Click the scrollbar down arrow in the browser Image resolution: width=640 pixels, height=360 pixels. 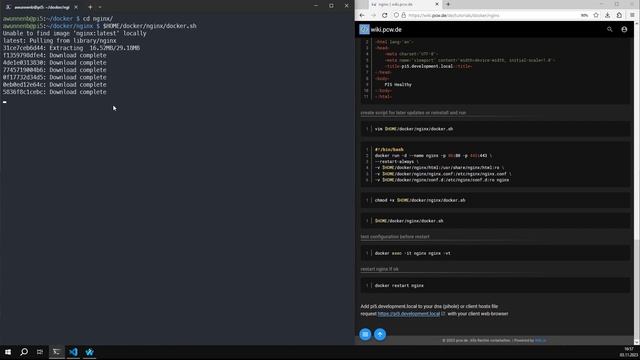pos(637,342)
